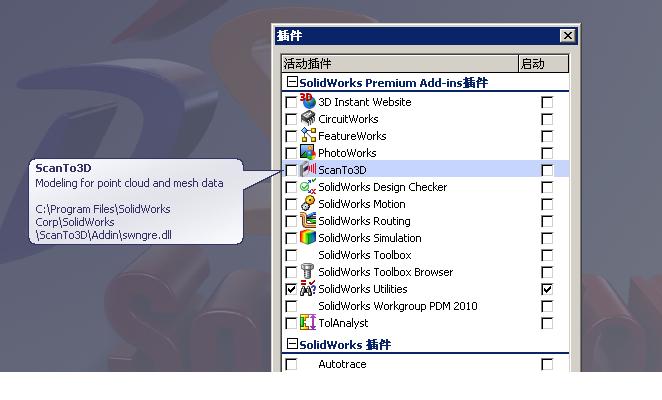The image size is (662, 400).
Task: Select the 3D Instant Website row label
Action: pyautogui.click(x=365, y=102)
